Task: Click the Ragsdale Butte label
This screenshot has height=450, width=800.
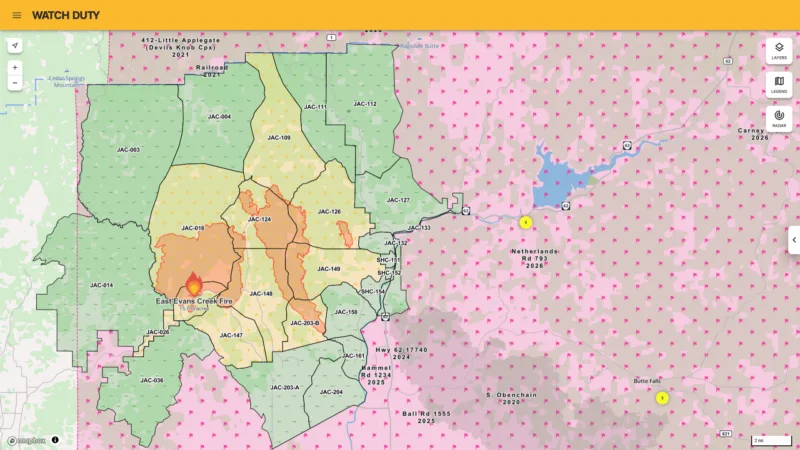Action: point(419,46)
